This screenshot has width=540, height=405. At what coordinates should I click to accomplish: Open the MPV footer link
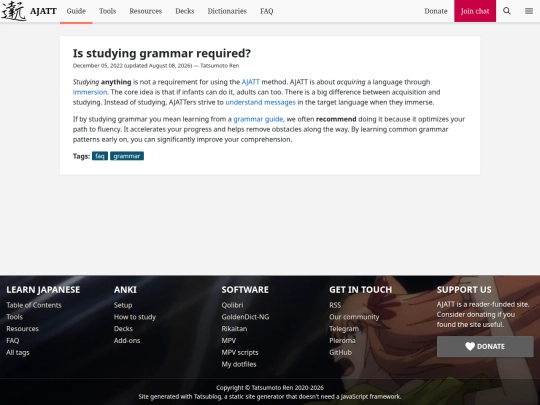[229, 341]
